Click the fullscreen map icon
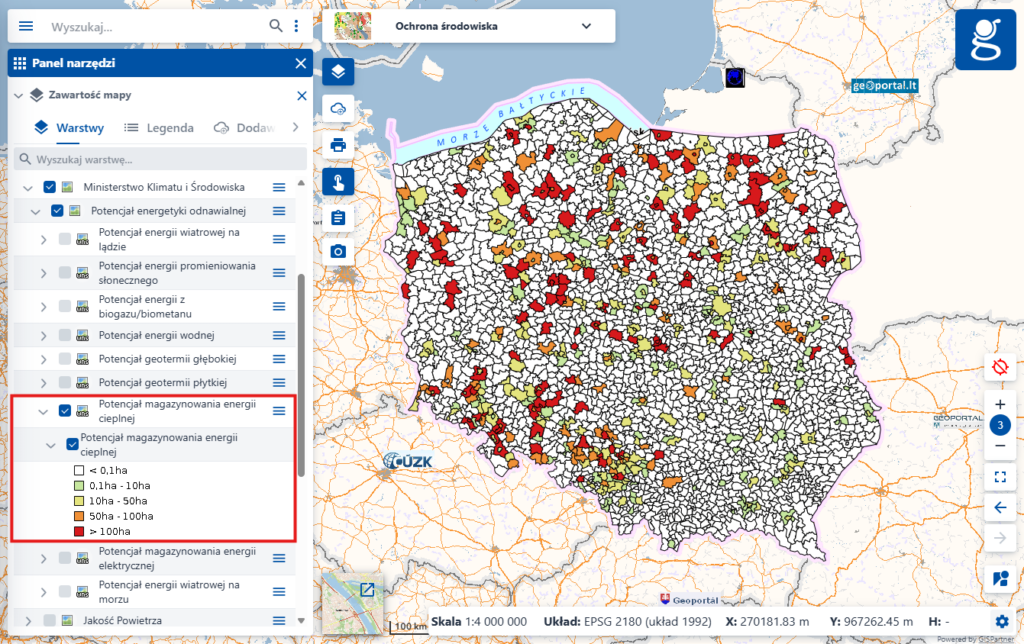 (x=999, y=477)
